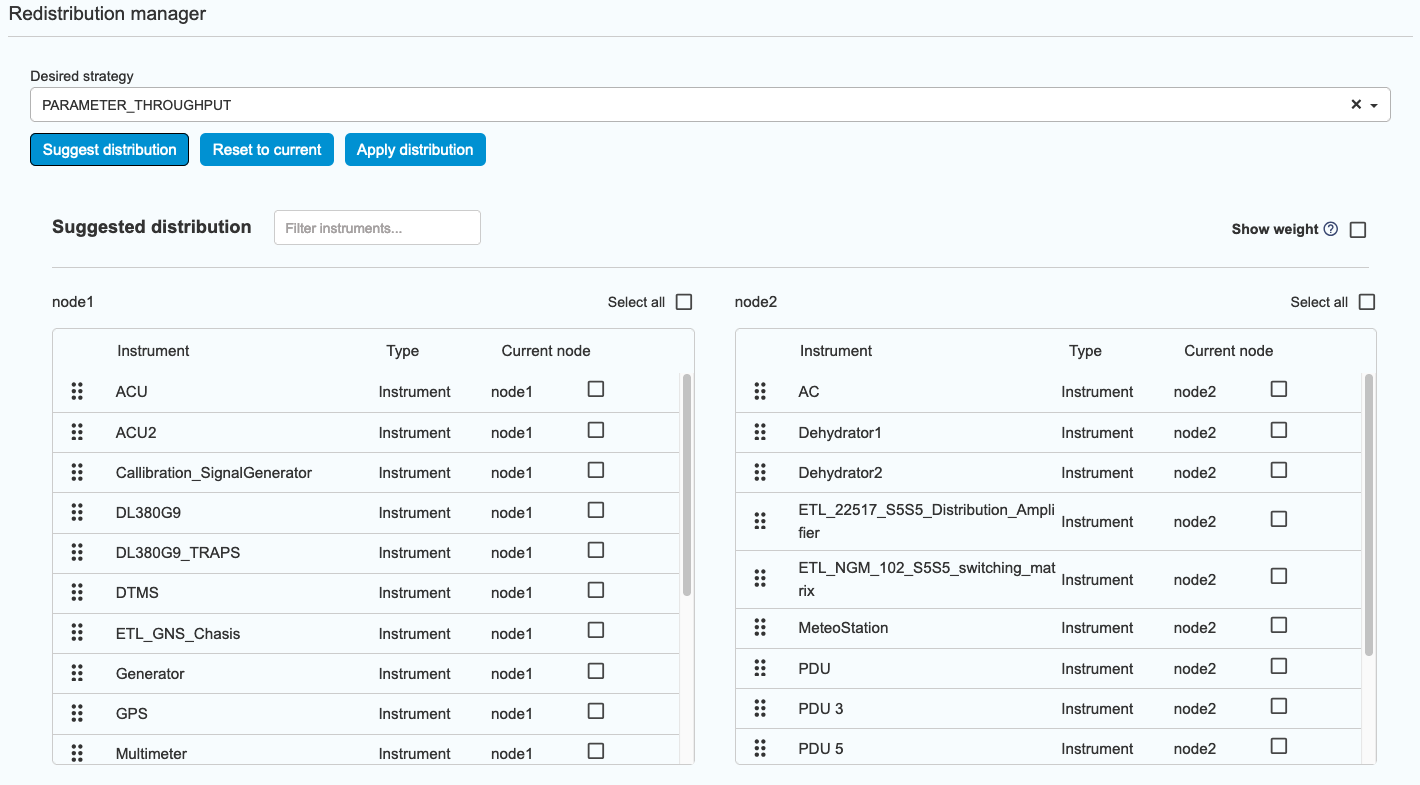Enable the Show weight checkbox
The height and width of the screenshot is (785, 1420).
[x=1358, y=230]
